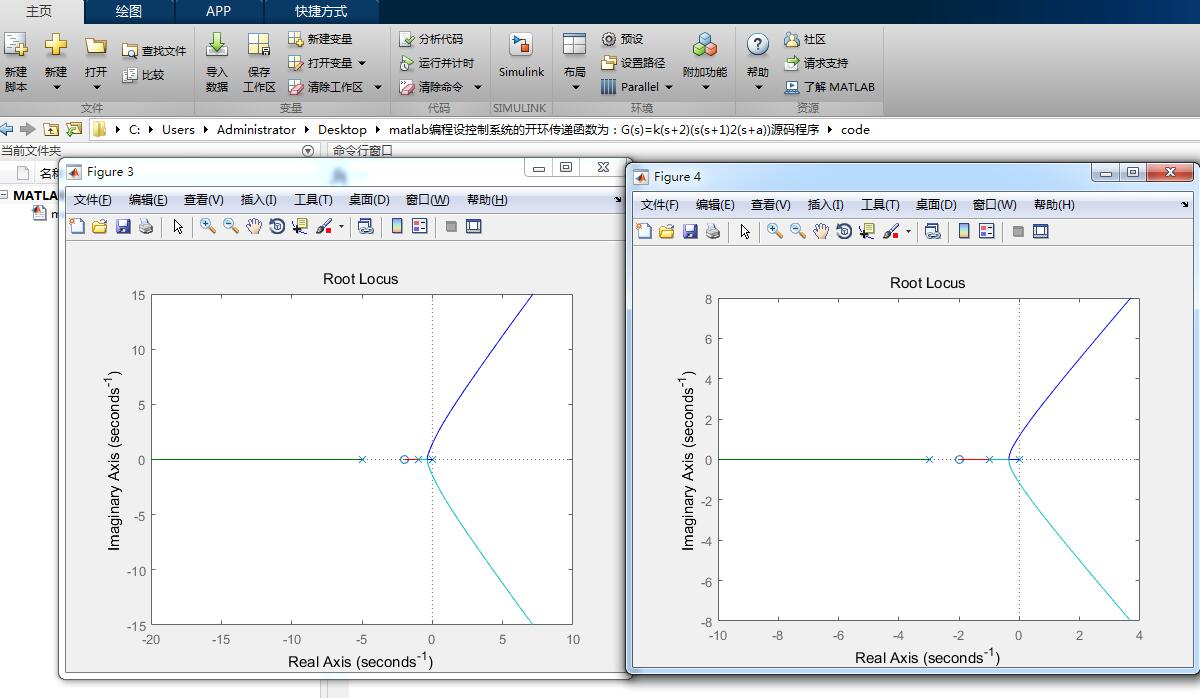Click 新建变量 (New Variable)
Image resolution: width=1200 pixels, height=698 pixels.
[320, 39]
